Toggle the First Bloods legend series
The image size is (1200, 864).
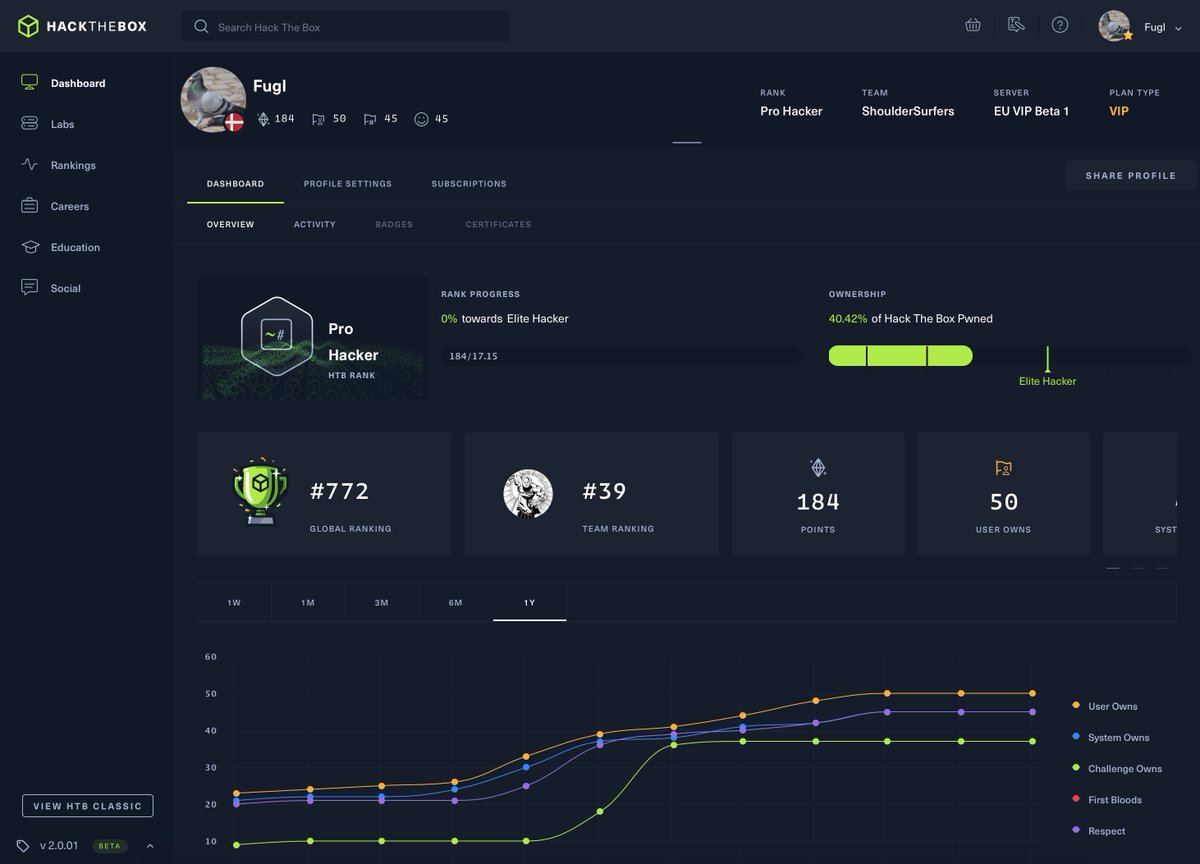[x=1107, y=800]
